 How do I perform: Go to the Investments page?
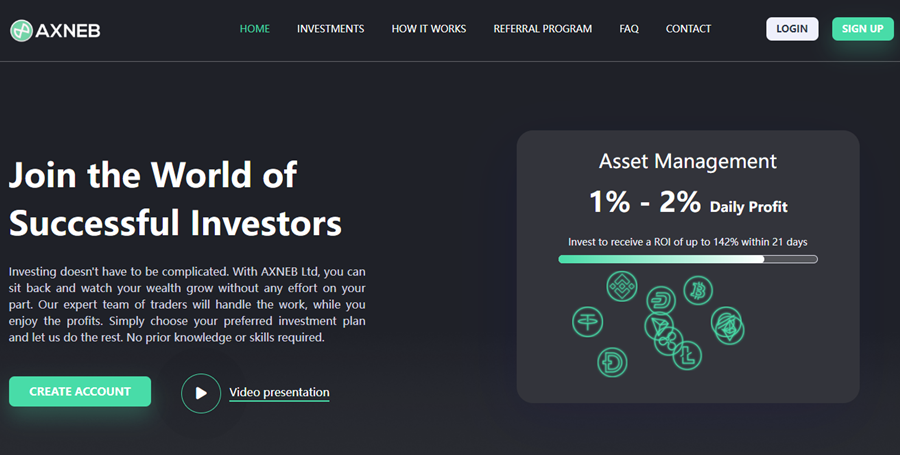331,29
